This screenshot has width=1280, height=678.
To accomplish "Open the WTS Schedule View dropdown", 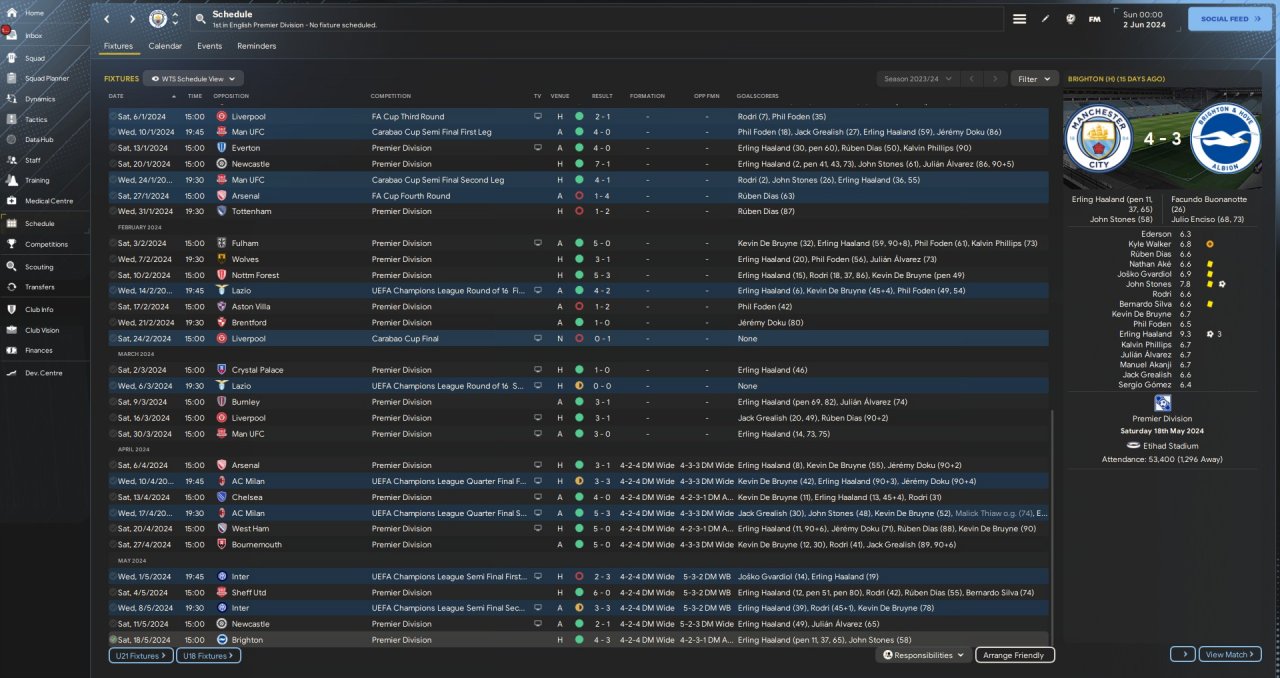I will (x=193, y=78).
